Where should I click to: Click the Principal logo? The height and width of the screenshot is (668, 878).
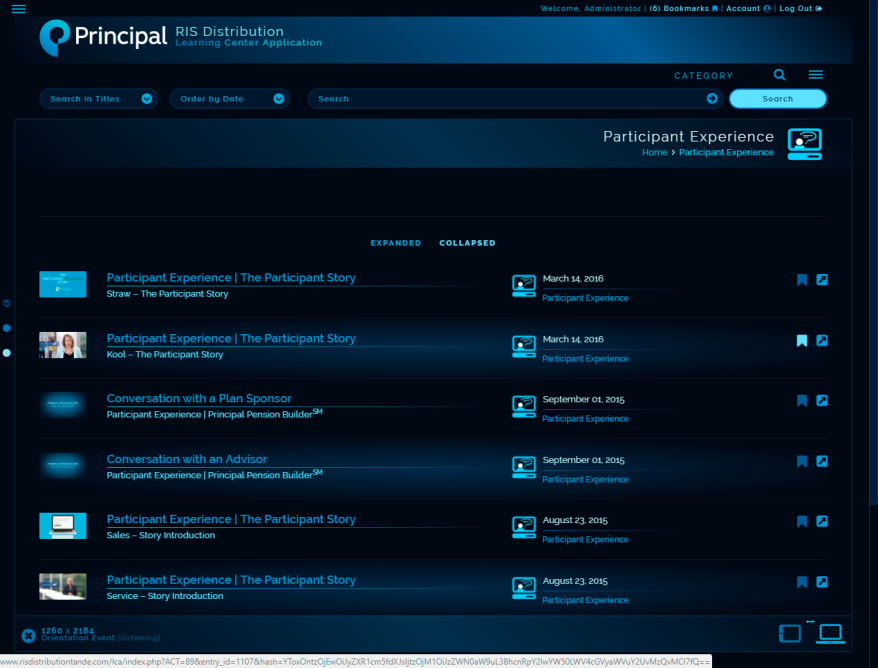pos(103,38)
